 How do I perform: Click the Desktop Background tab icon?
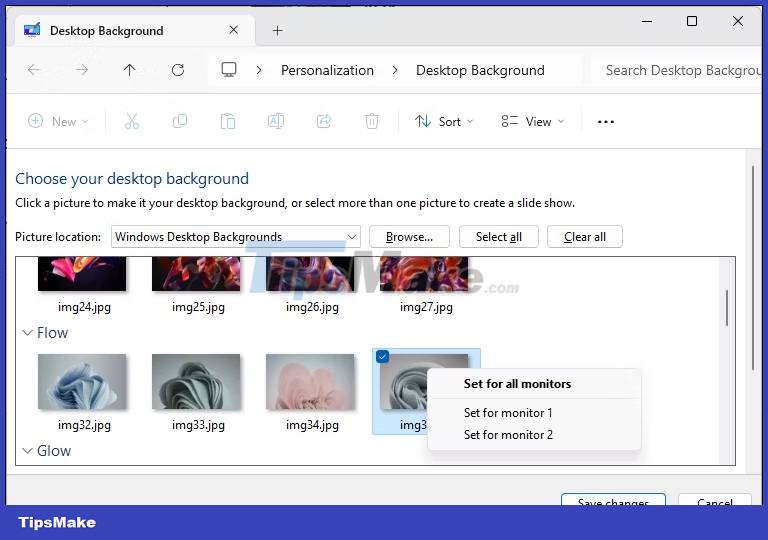point(32,30)
